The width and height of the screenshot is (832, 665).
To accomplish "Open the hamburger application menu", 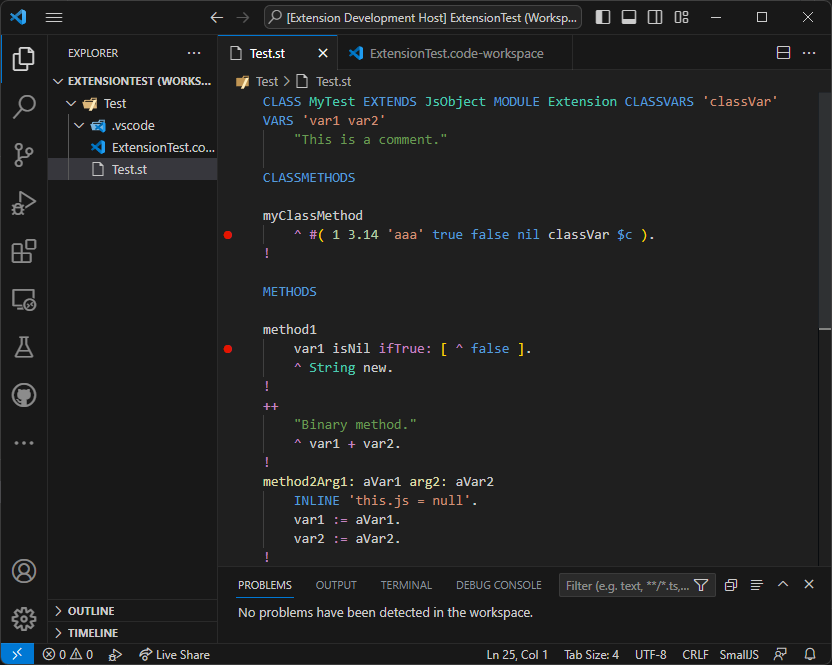I will [54, 18].
